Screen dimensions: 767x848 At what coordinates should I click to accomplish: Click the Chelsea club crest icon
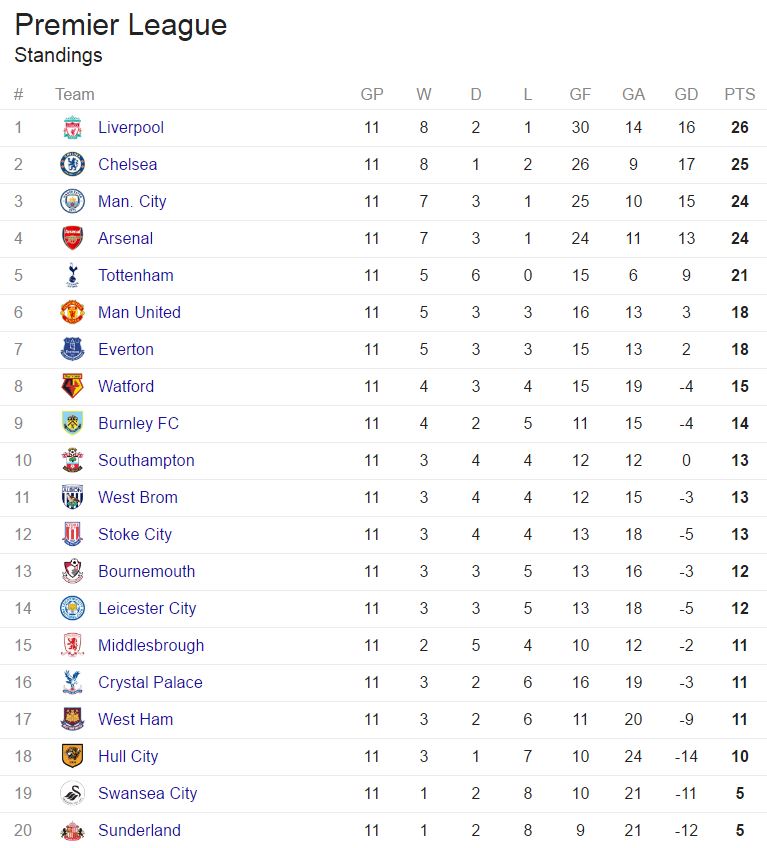[x=72, y=165]
